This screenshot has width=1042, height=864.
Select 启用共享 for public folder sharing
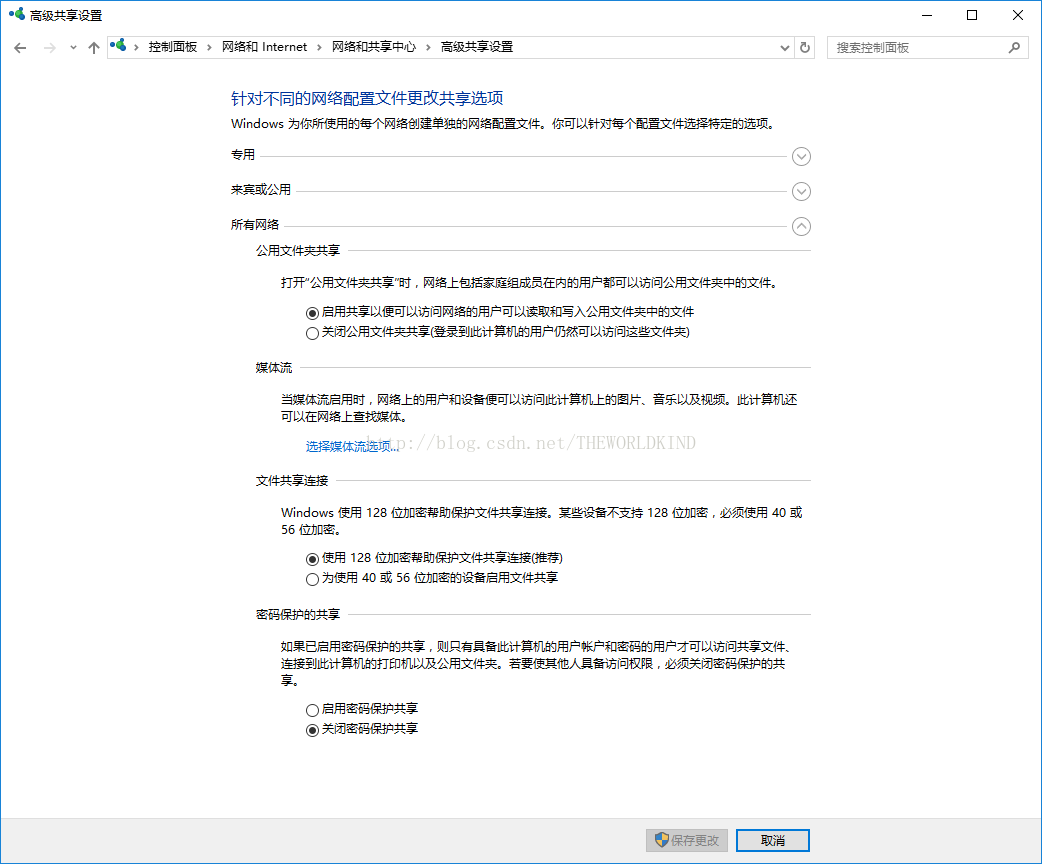[x=312, y=312]
